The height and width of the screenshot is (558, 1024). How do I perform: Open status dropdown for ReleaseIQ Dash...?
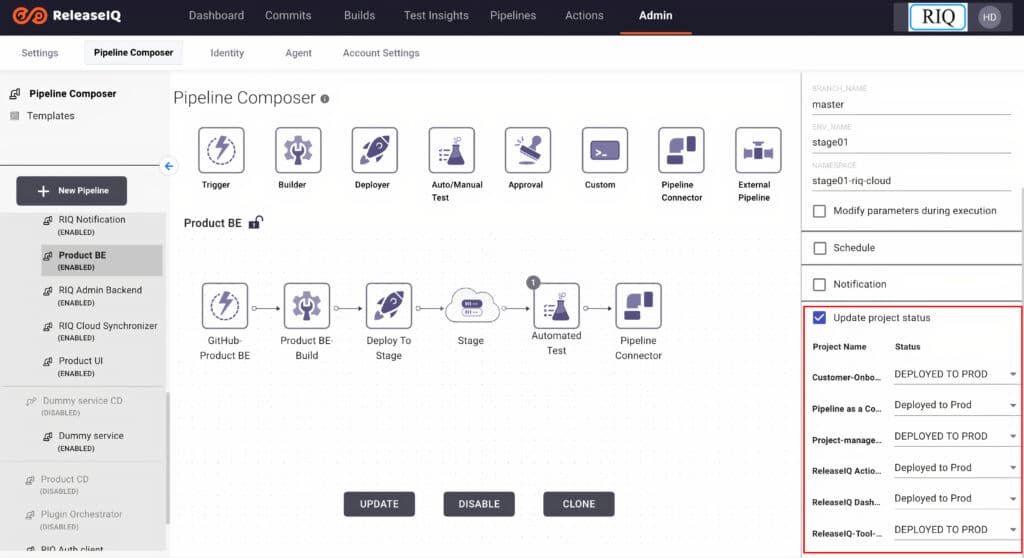click(955, 499)
